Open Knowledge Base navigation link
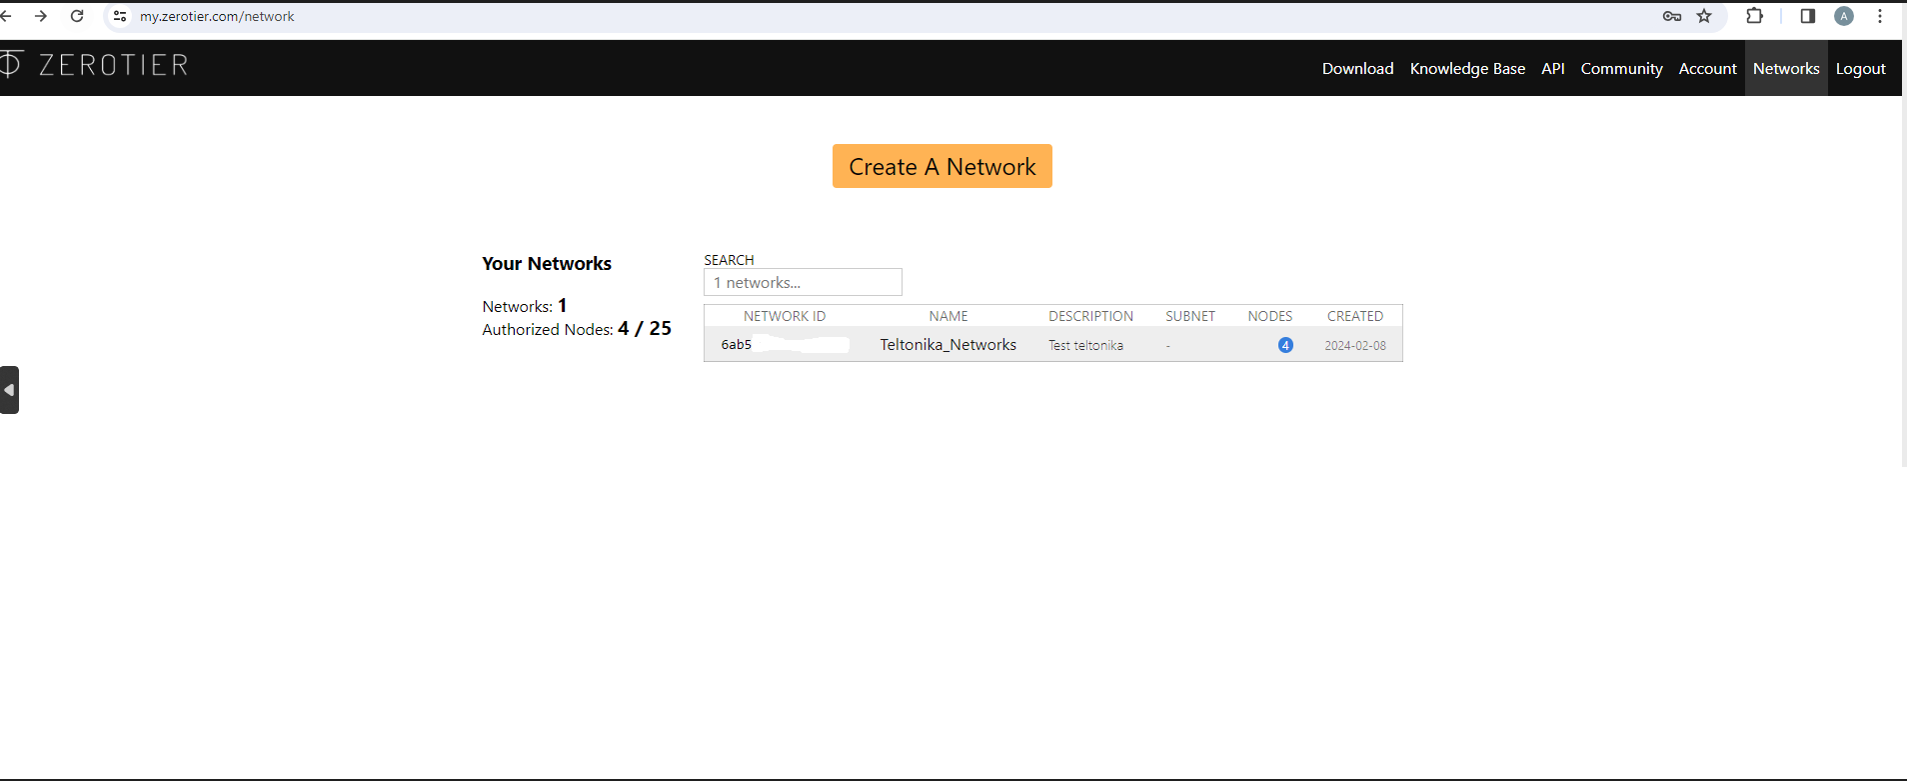This screenshot has height=781, width=1907. pyautogui.click(x=1467, y=68)
